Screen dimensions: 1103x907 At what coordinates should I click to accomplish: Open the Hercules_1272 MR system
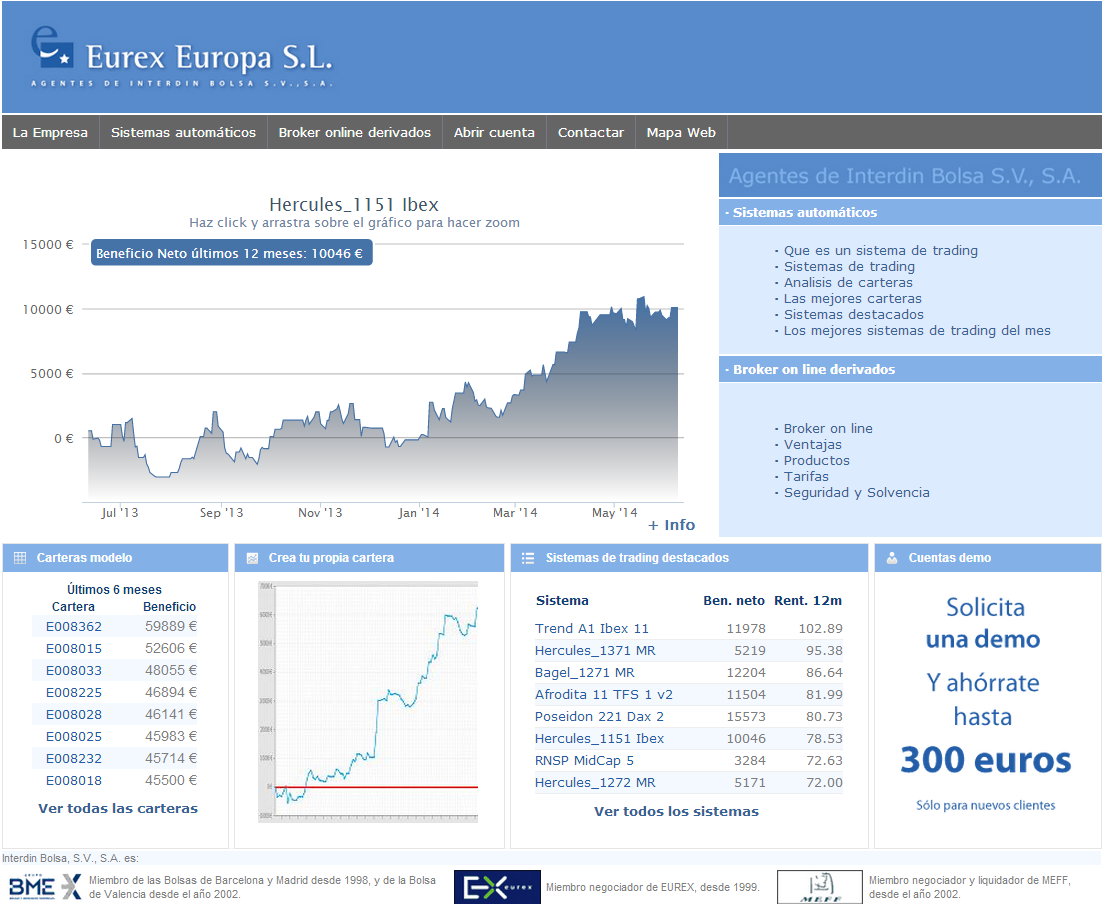point(595,782)
